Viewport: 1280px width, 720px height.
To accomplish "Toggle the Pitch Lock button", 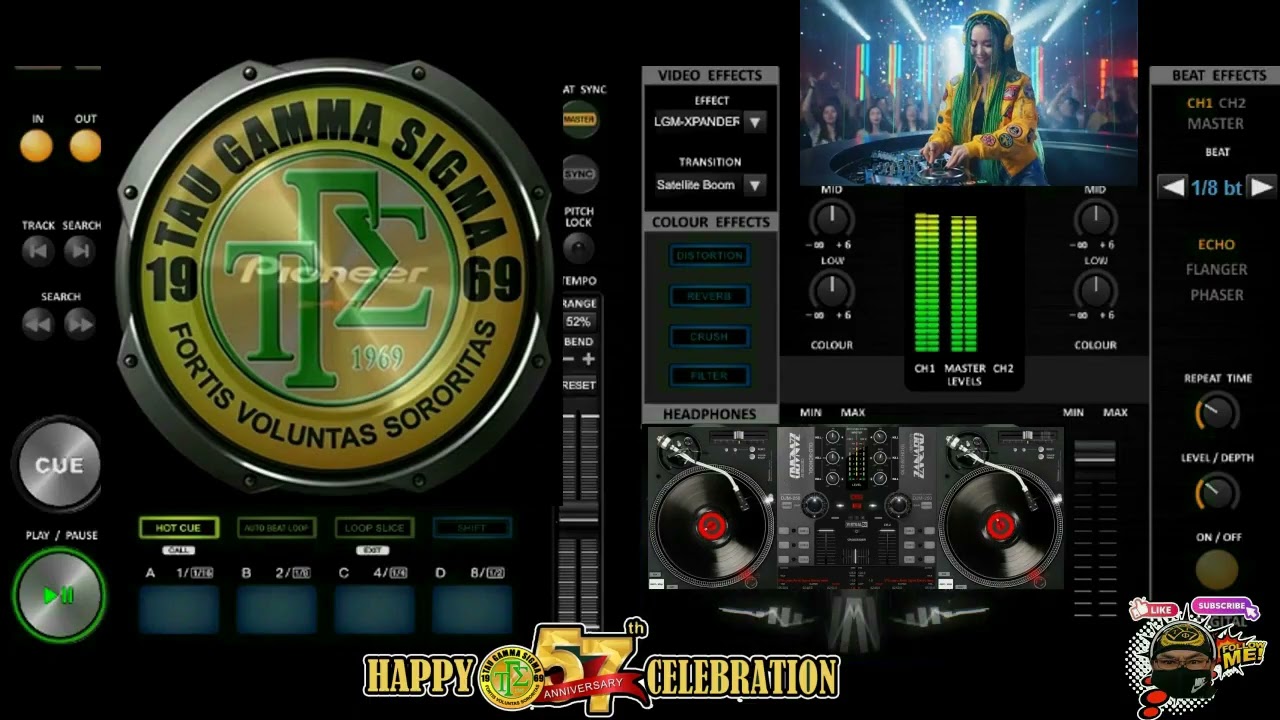I will pos(579,247).
